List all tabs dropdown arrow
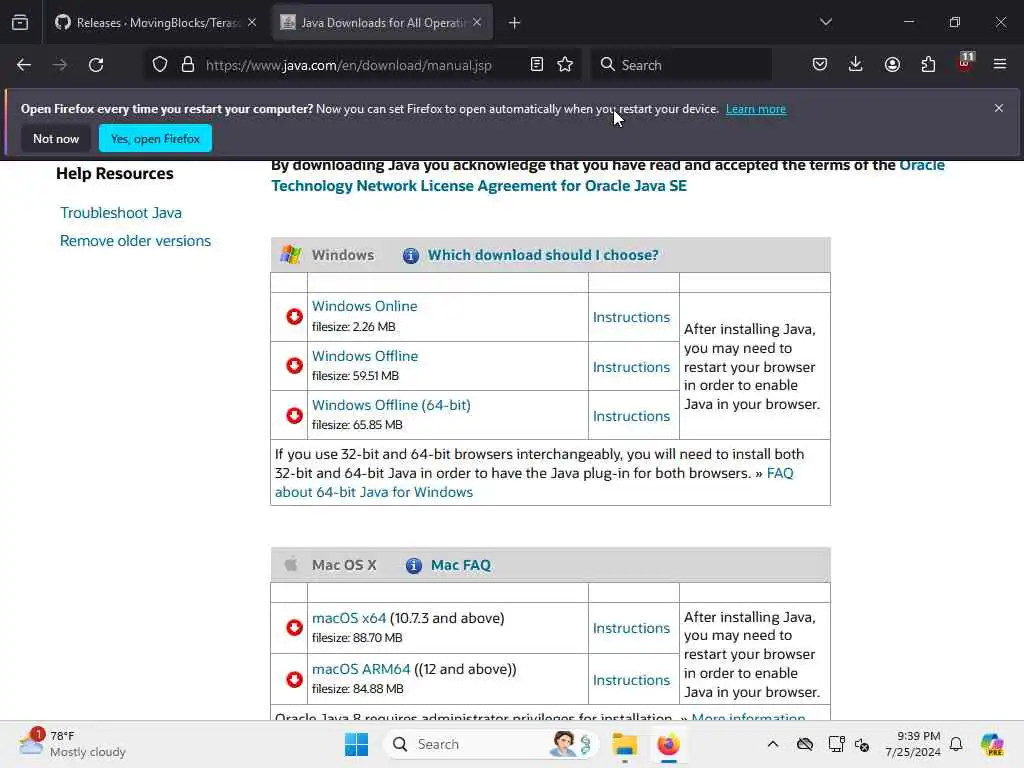1024x768 pixels. (x=825, y=22)
